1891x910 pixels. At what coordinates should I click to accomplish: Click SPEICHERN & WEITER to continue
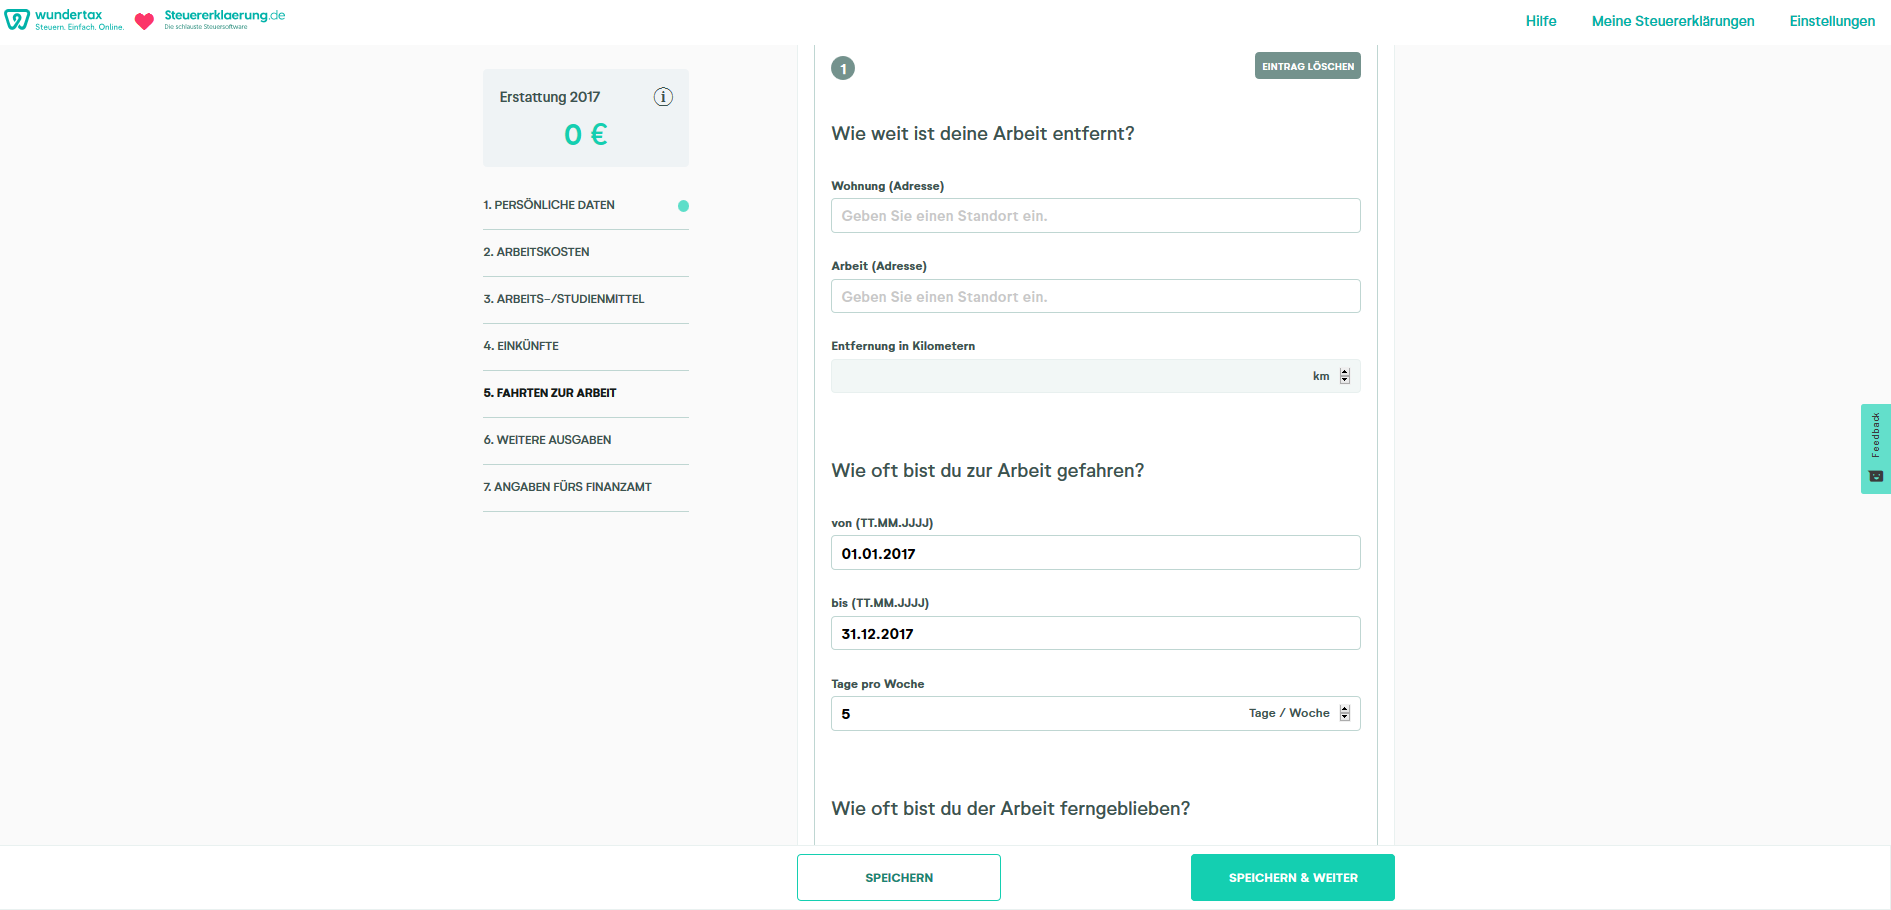tap(1292, 877)
